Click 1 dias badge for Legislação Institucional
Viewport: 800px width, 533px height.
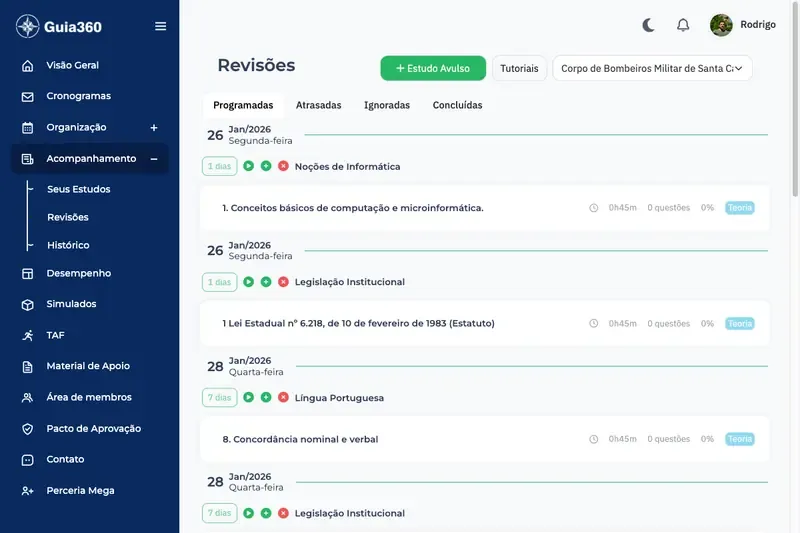219,282
